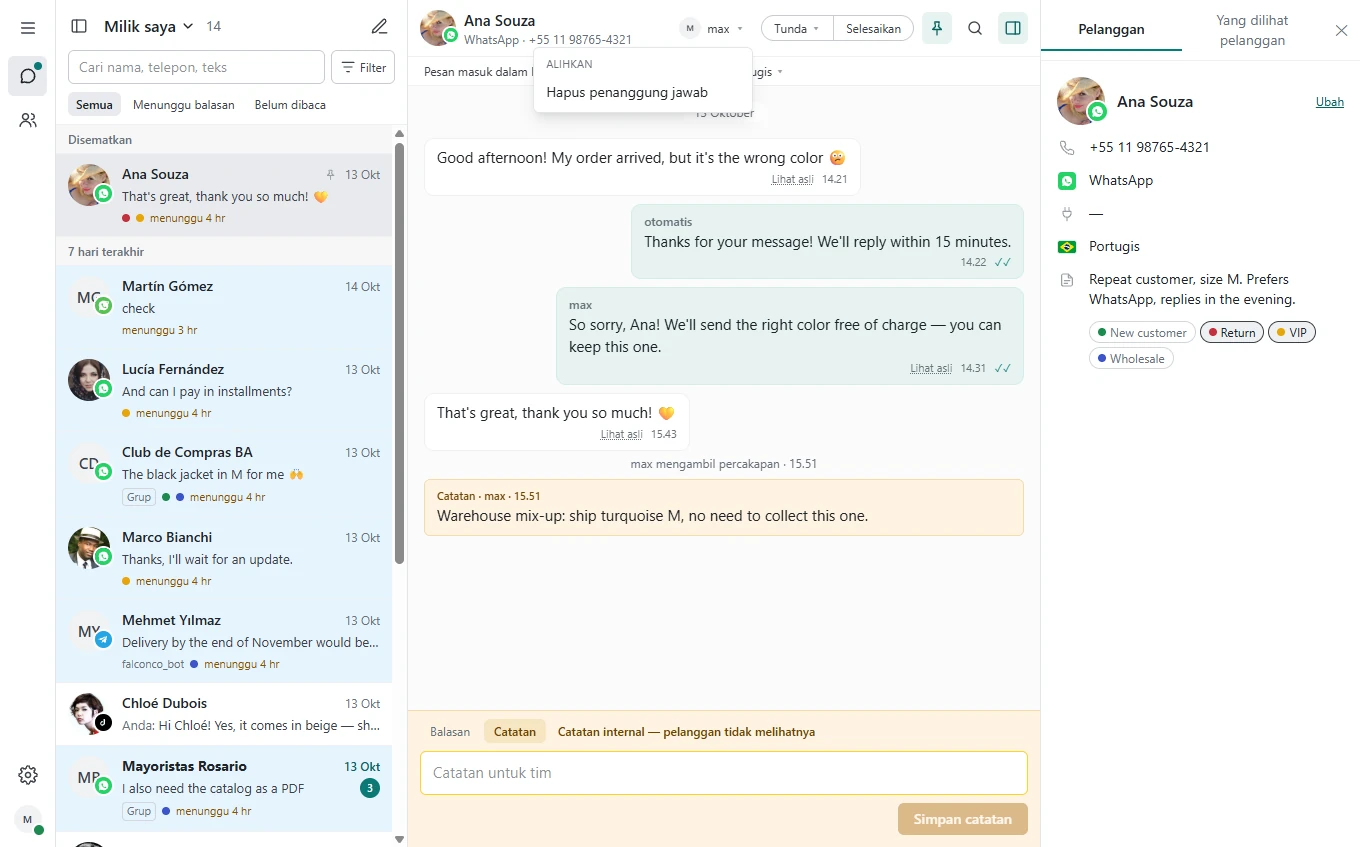Open Yang dilihat pelanggan tab
Screen dimensions: 1360x847
[x=1252, y=30]
